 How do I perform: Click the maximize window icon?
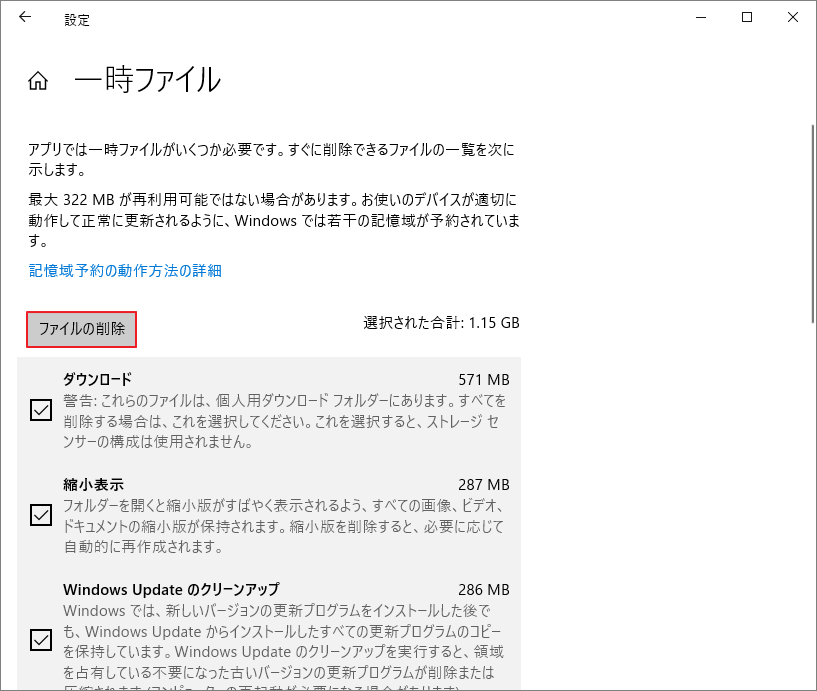point(746,17)
